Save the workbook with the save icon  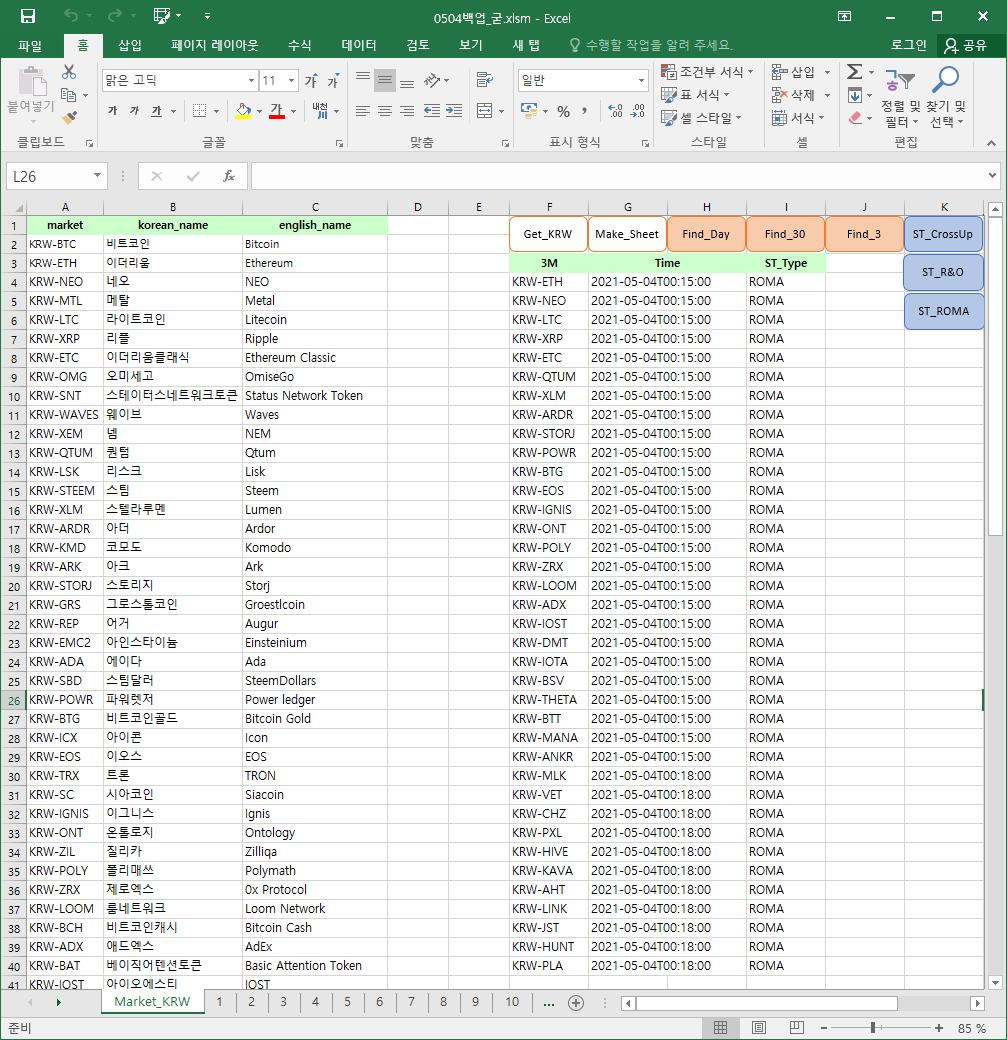28,16
